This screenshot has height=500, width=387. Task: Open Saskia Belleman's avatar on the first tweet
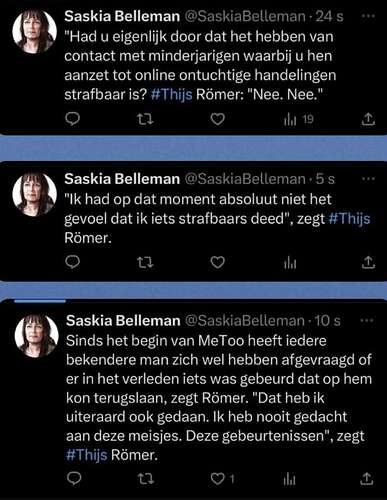point(34,31)
